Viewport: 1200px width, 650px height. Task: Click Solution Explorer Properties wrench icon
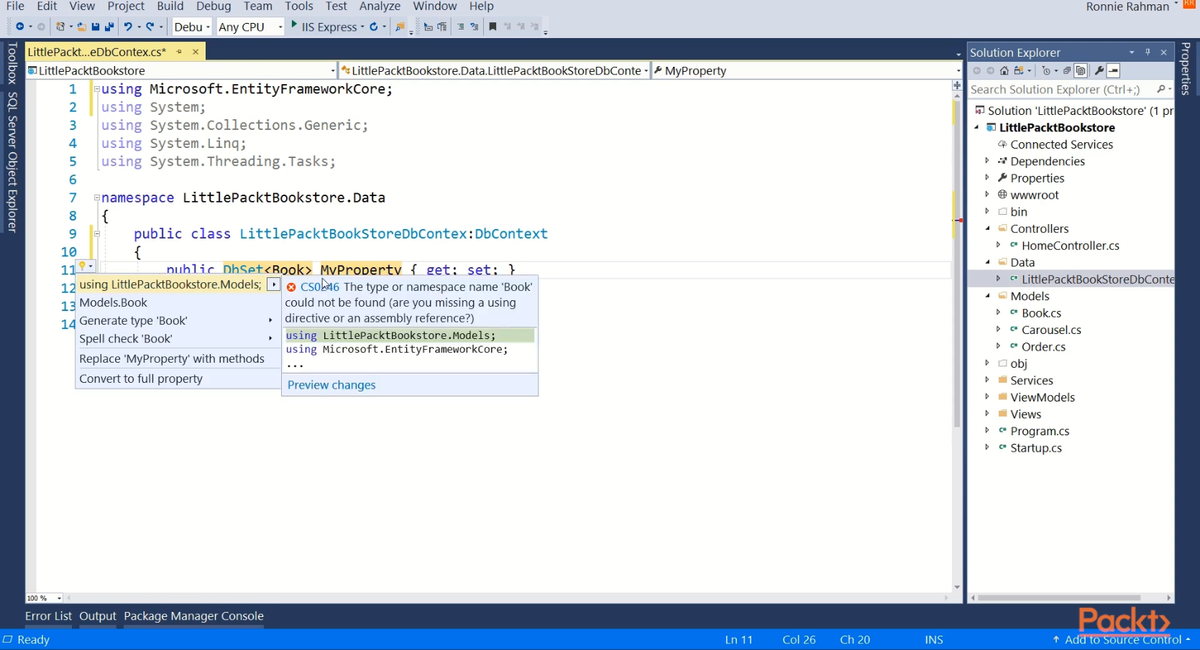click(x=1099, y=71)
